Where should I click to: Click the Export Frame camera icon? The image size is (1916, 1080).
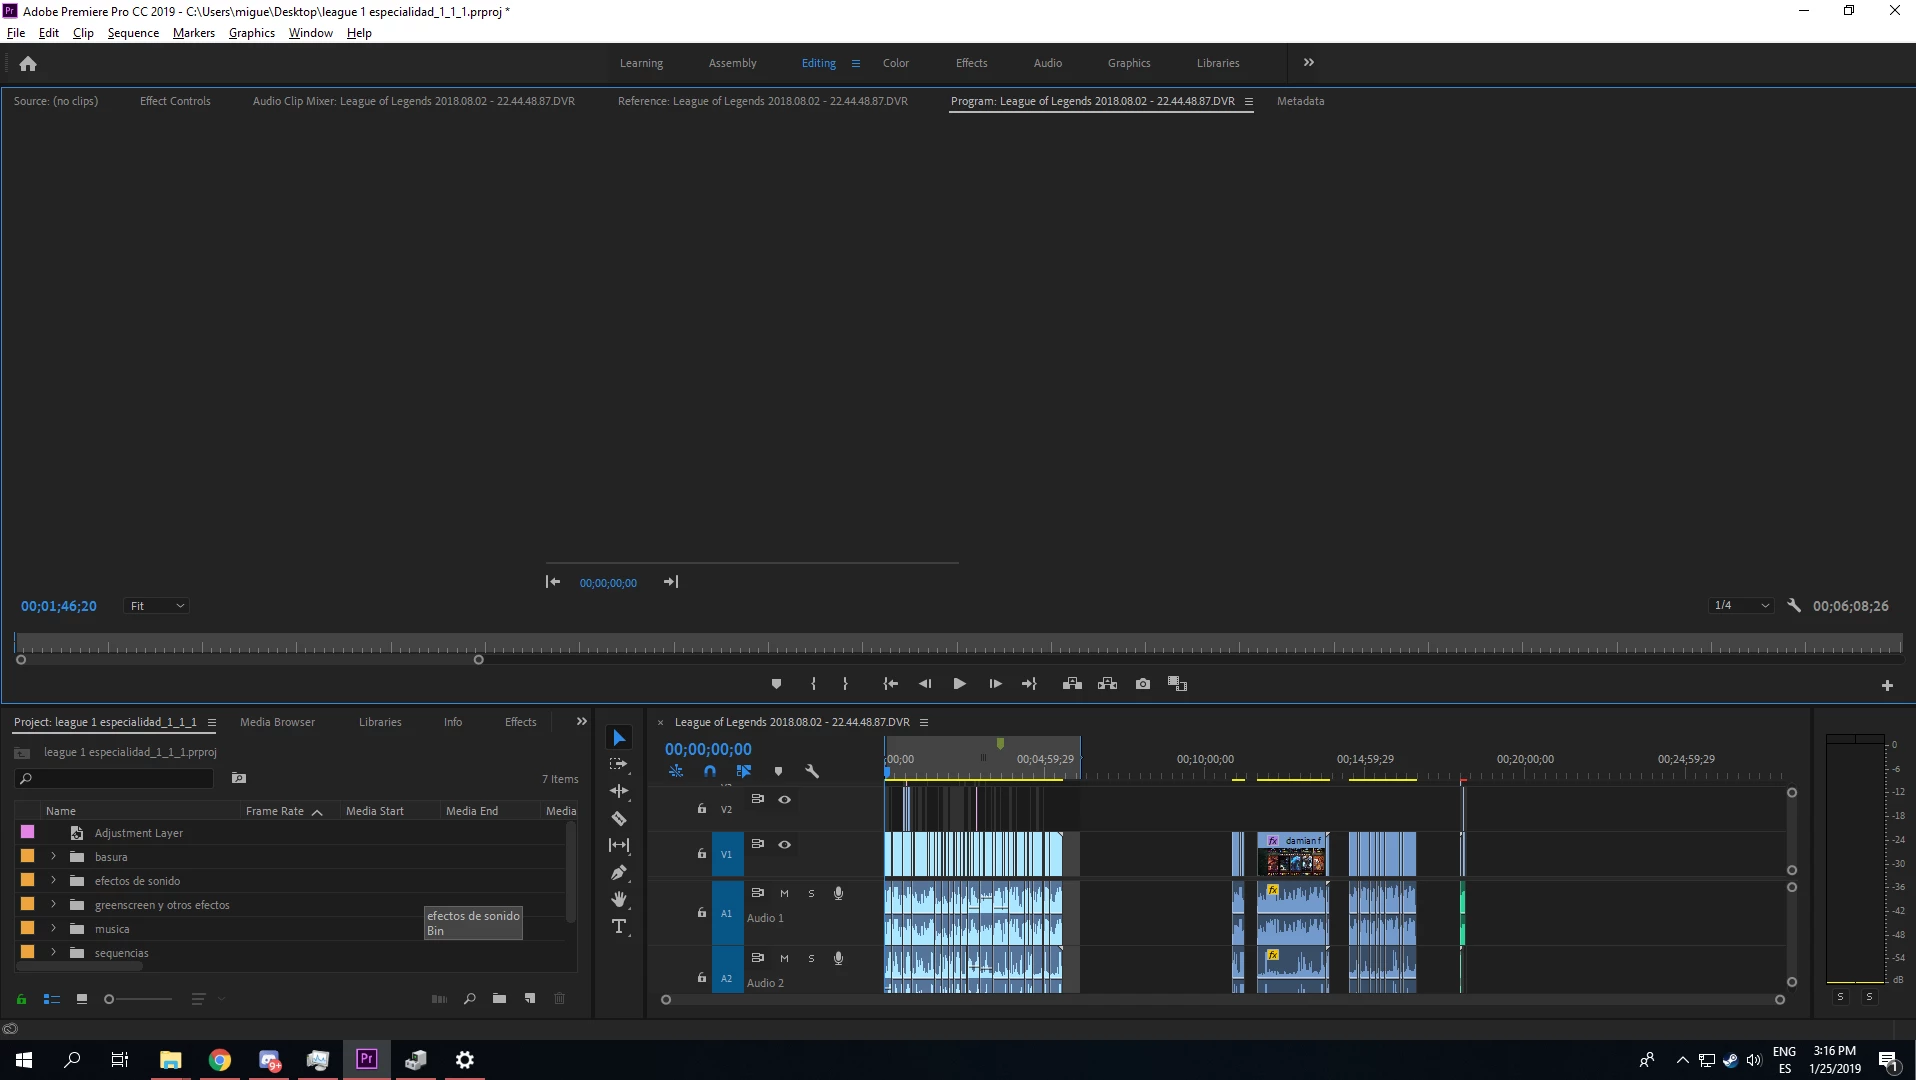pos(1143,684)
